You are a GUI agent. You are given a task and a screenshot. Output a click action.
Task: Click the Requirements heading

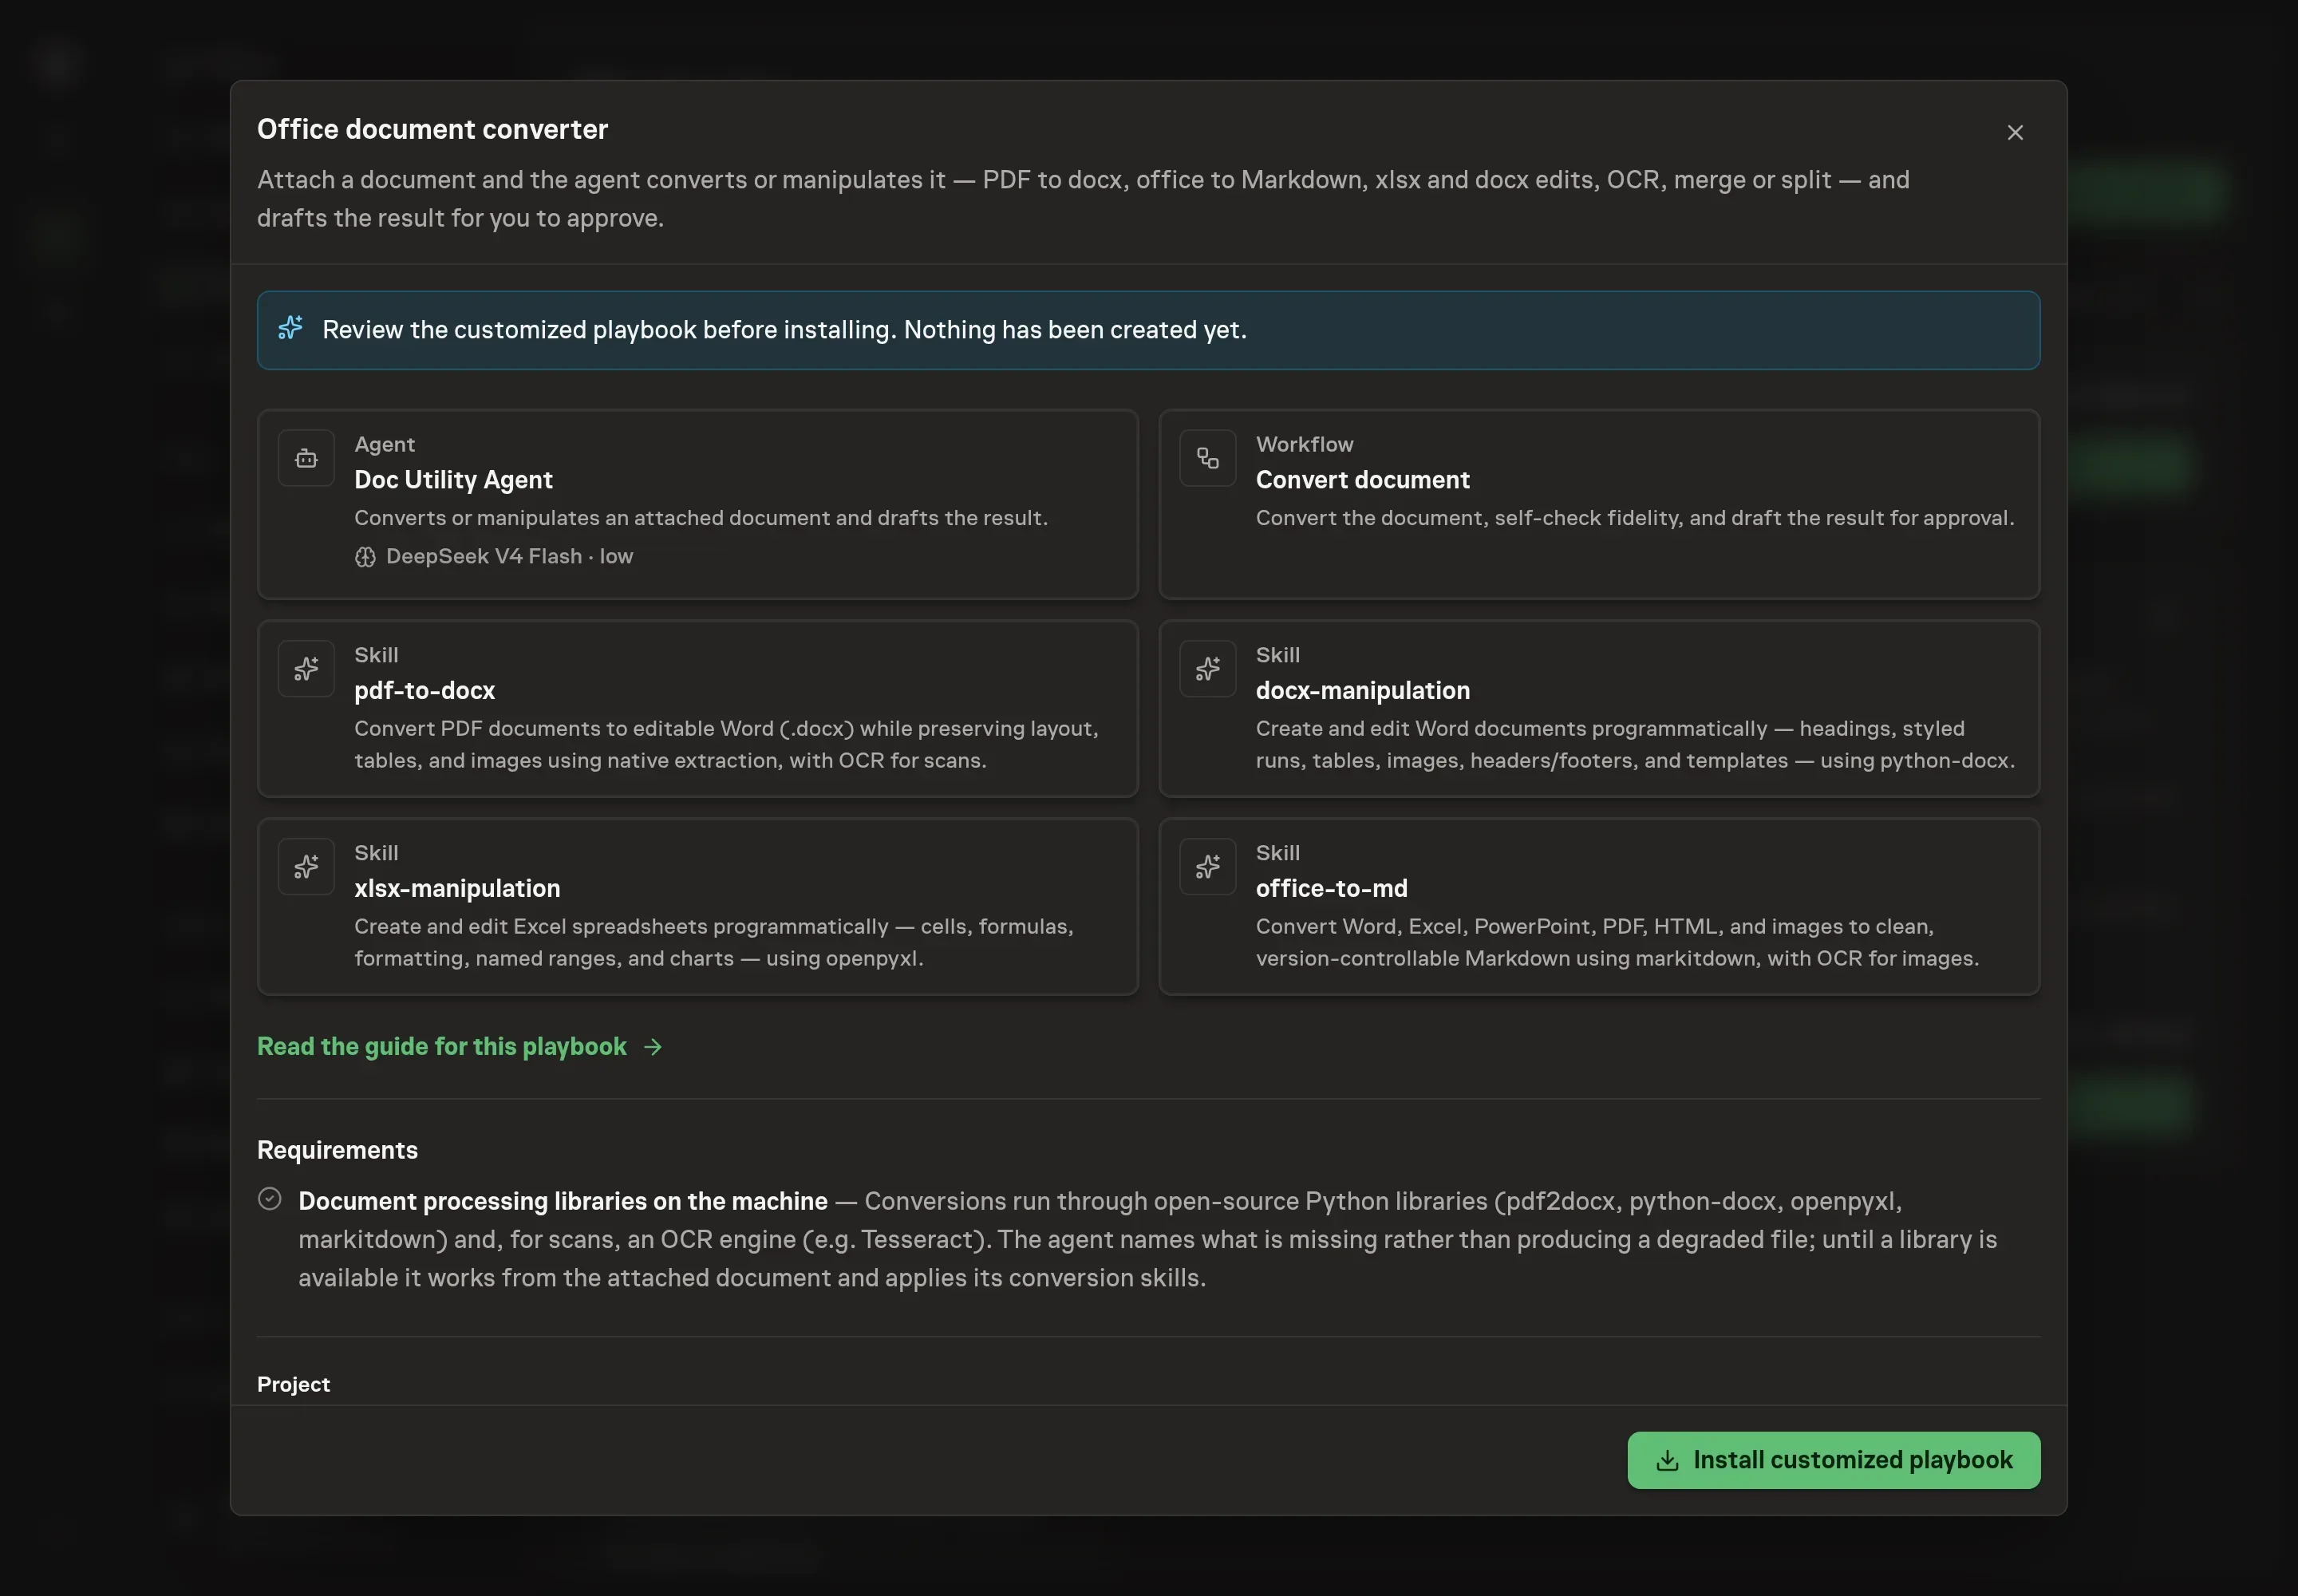337,1150
